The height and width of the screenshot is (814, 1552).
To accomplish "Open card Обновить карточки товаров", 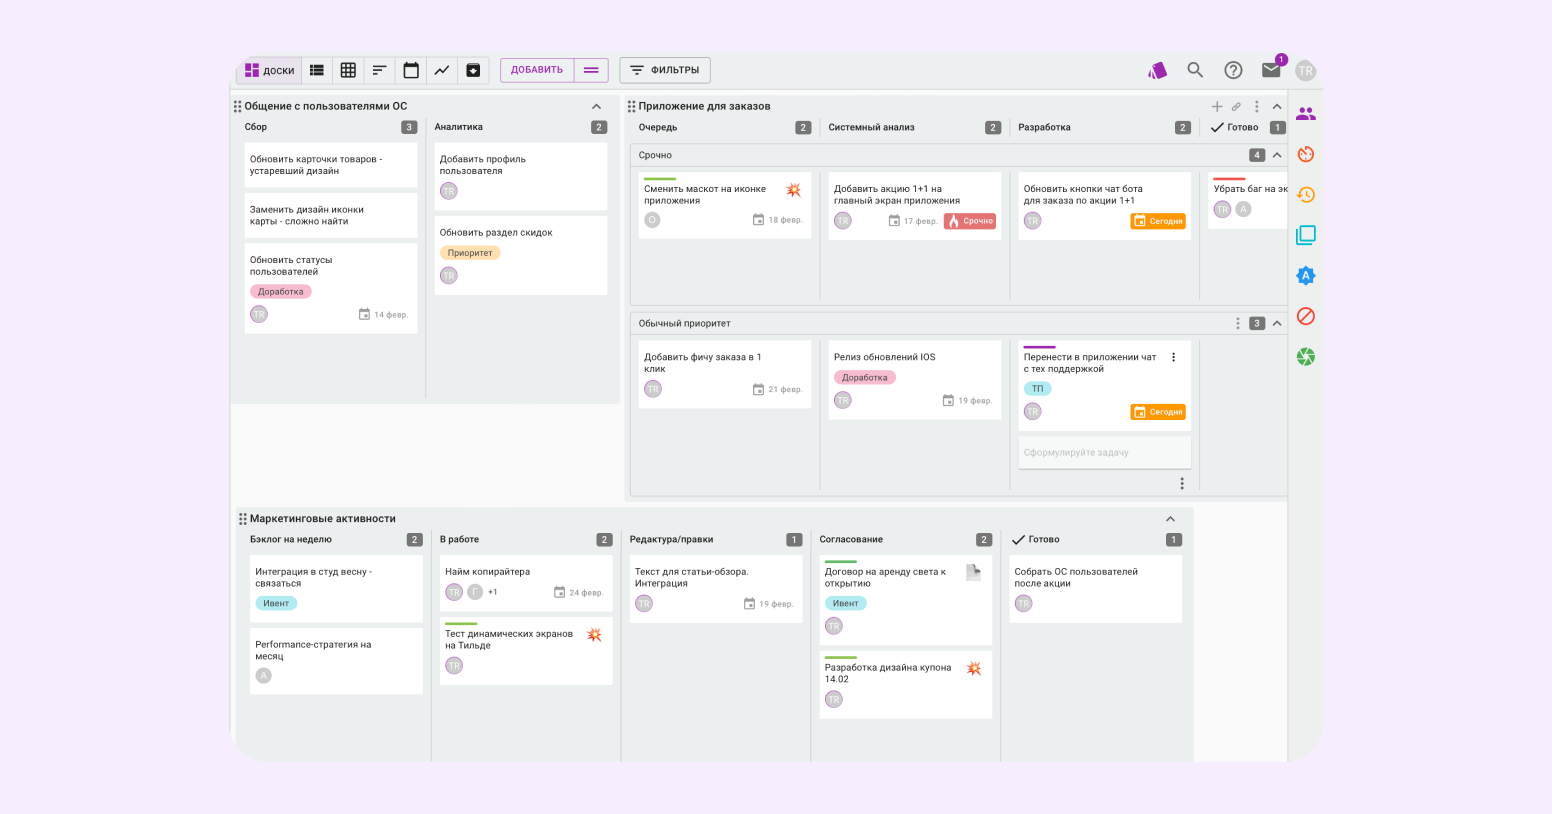I will pyautogui.click(x=331, y=165).
